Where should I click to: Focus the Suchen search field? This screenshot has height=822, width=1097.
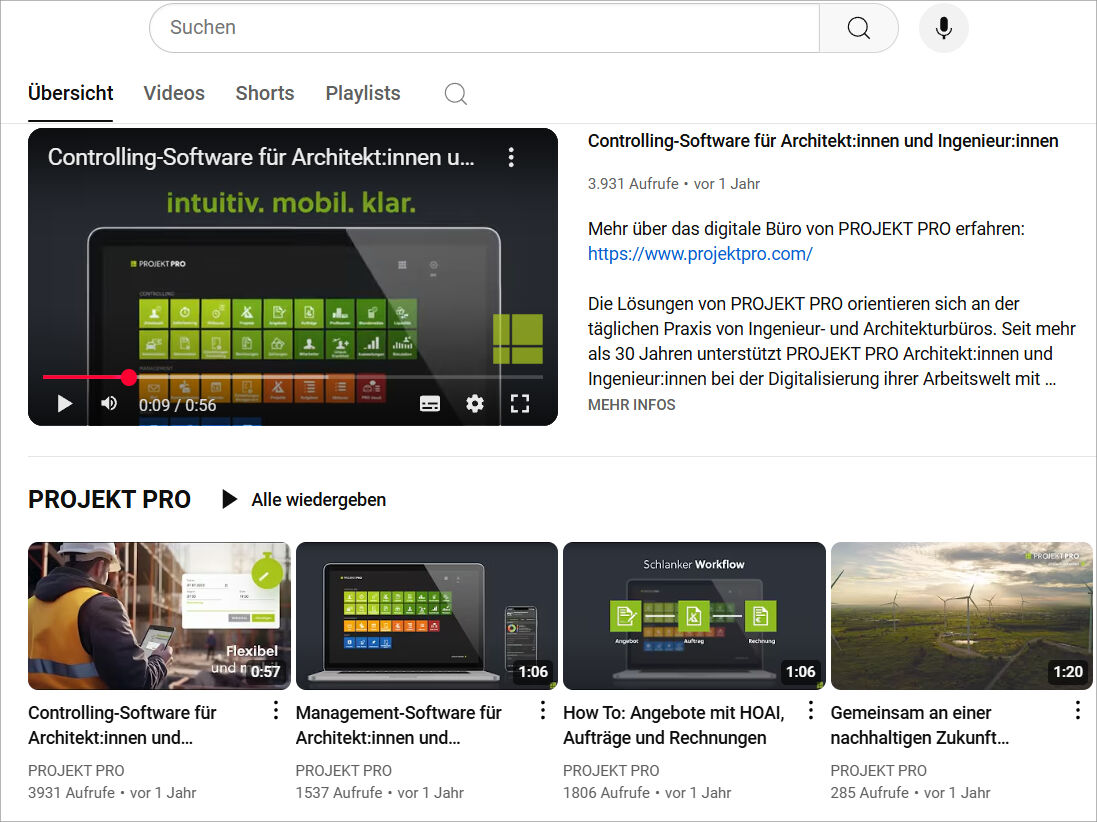(484, 28)
